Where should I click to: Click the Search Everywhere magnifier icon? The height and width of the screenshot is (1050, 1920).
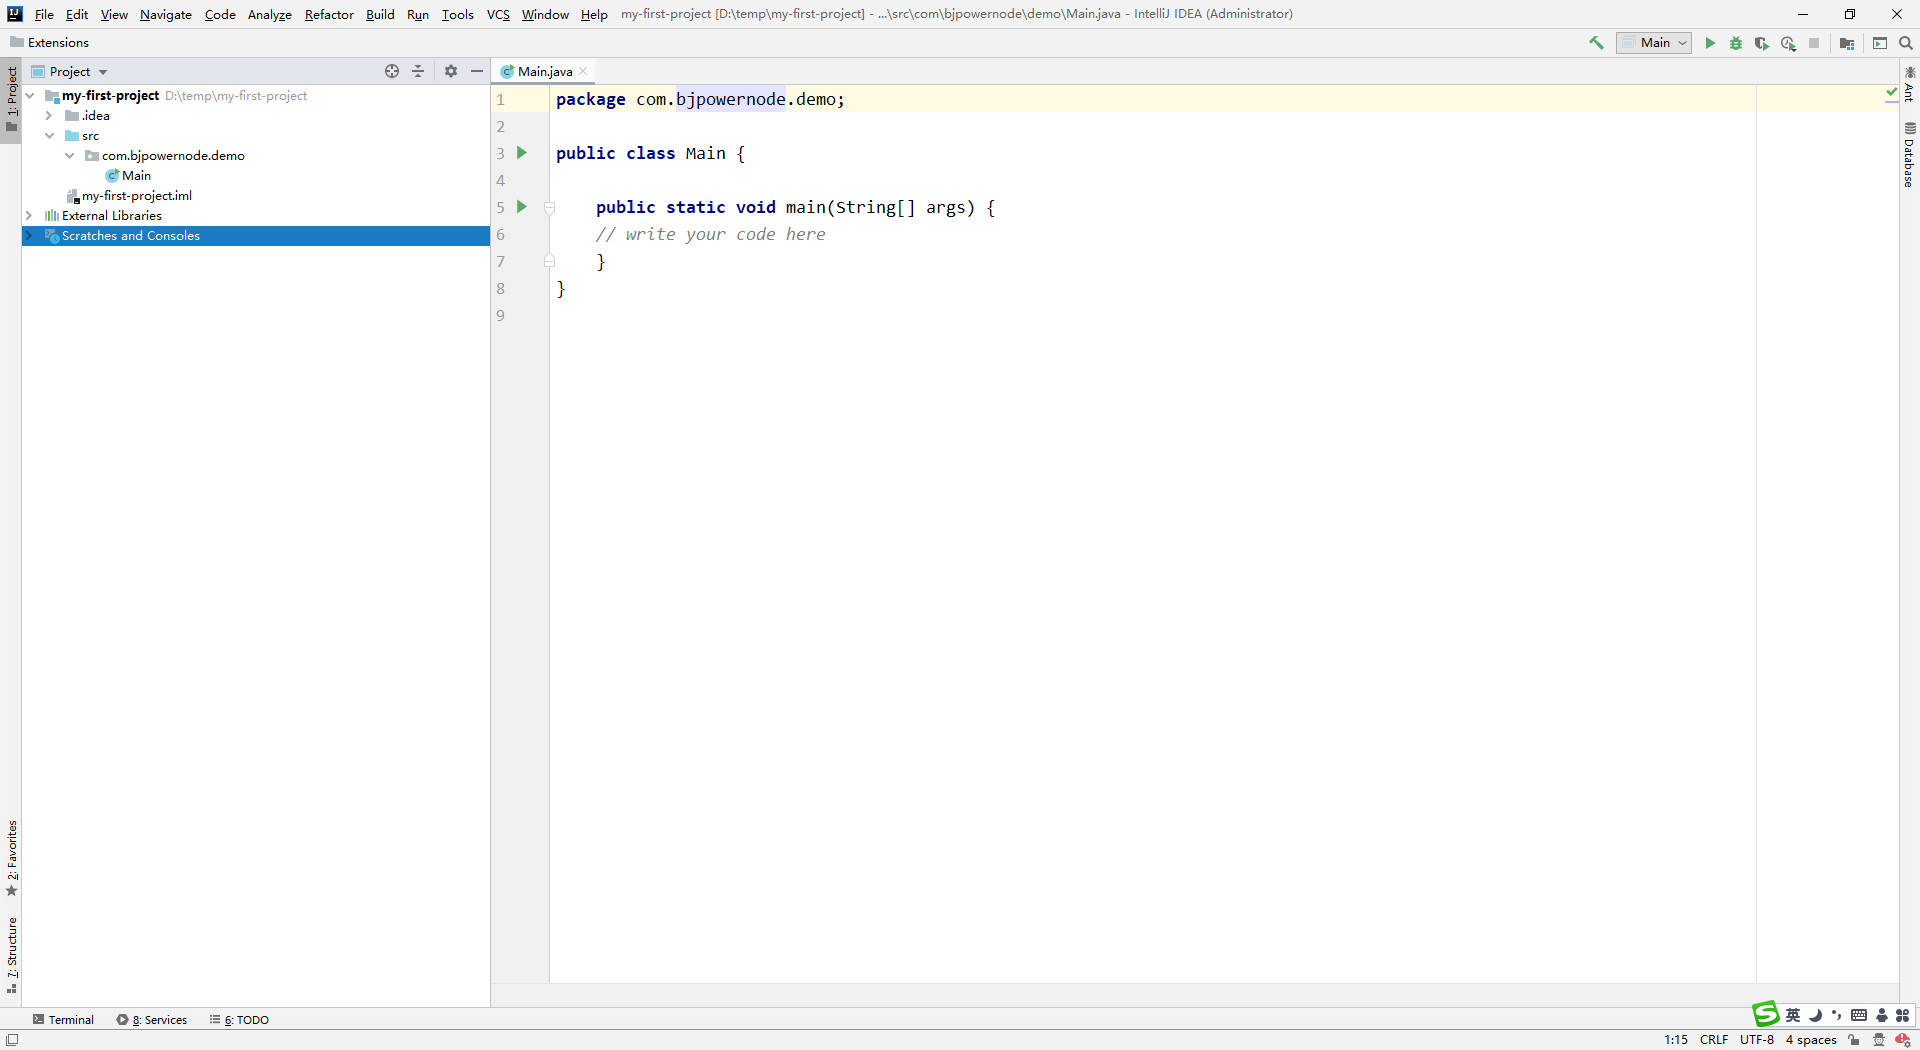click(x=1906, y=43)
